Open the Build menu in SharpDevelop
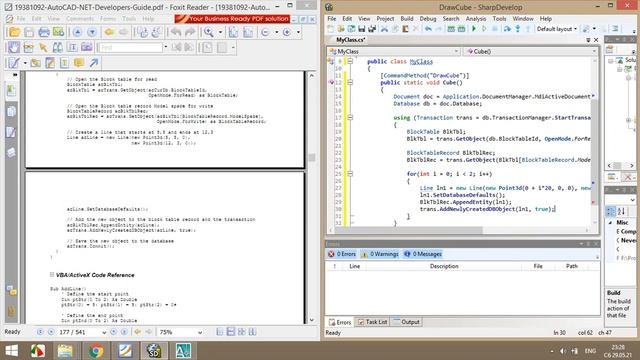The width and height of the screenshot is (640, 360). click(x=407, y=19)
